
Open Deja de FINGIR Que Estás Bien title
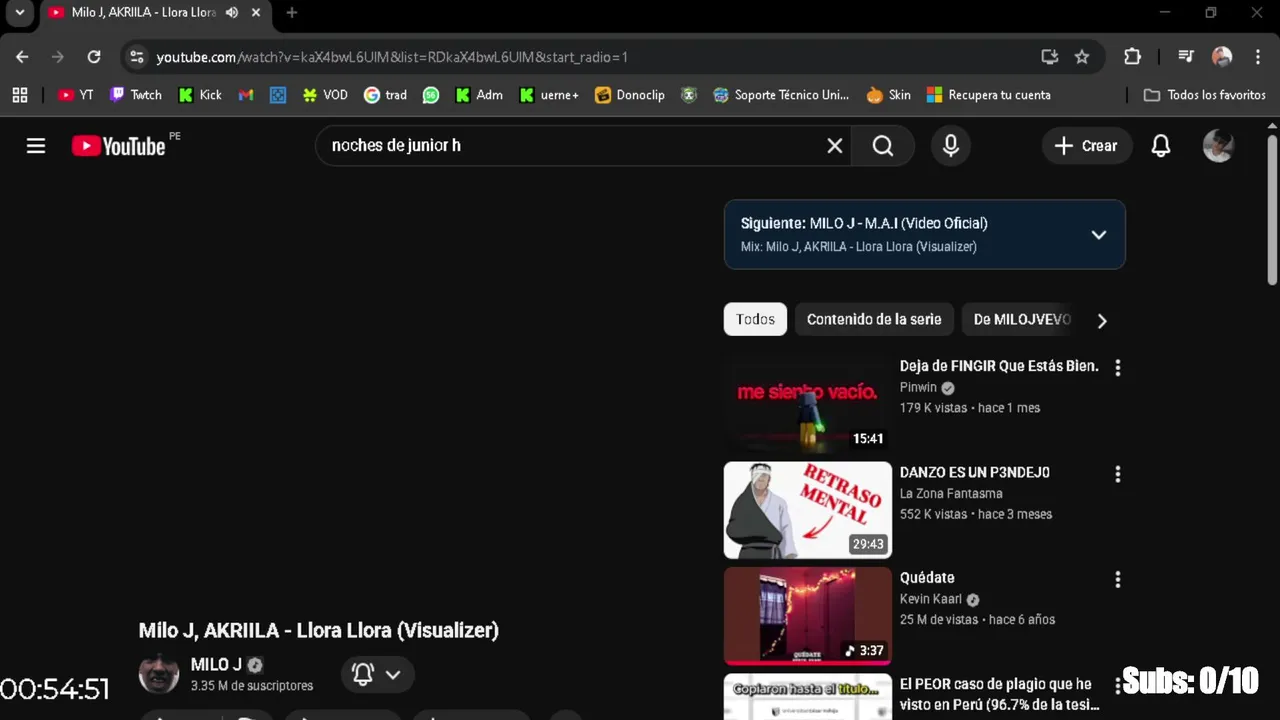click(x=999, y=366)
